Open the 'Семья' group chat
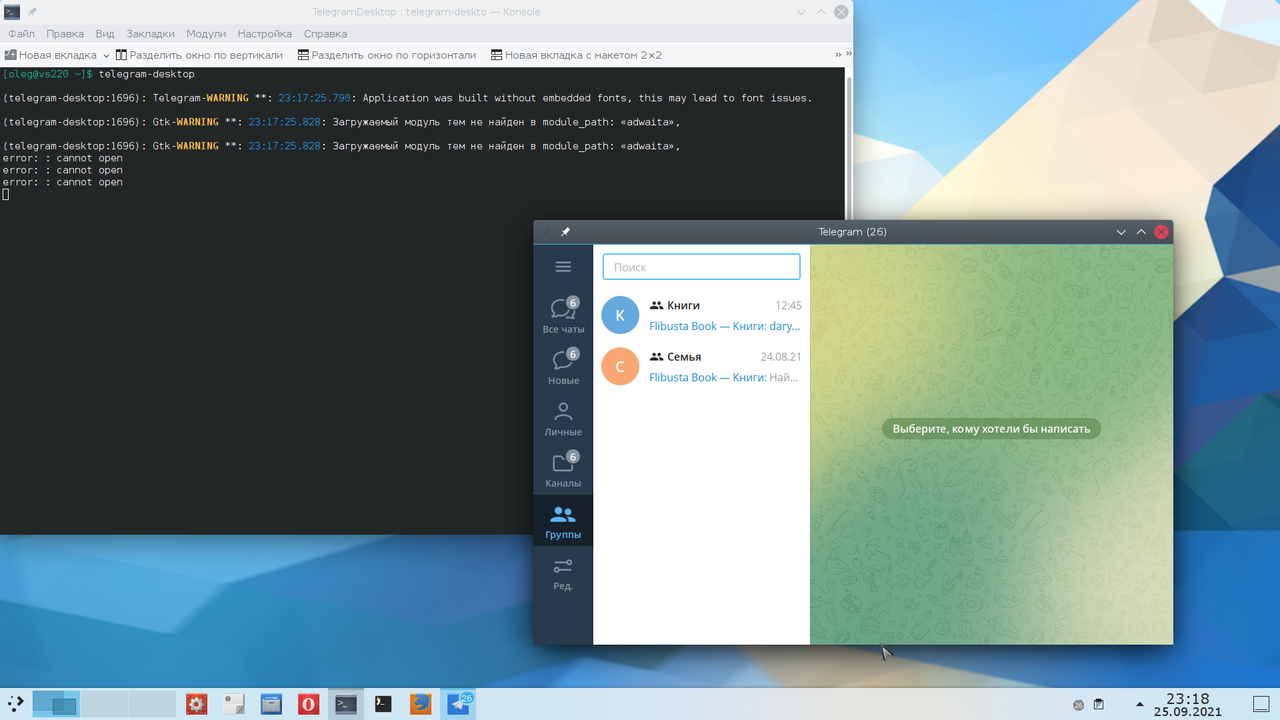Image resolution: width=1280 pixels, height=720 pixels. 701,366
